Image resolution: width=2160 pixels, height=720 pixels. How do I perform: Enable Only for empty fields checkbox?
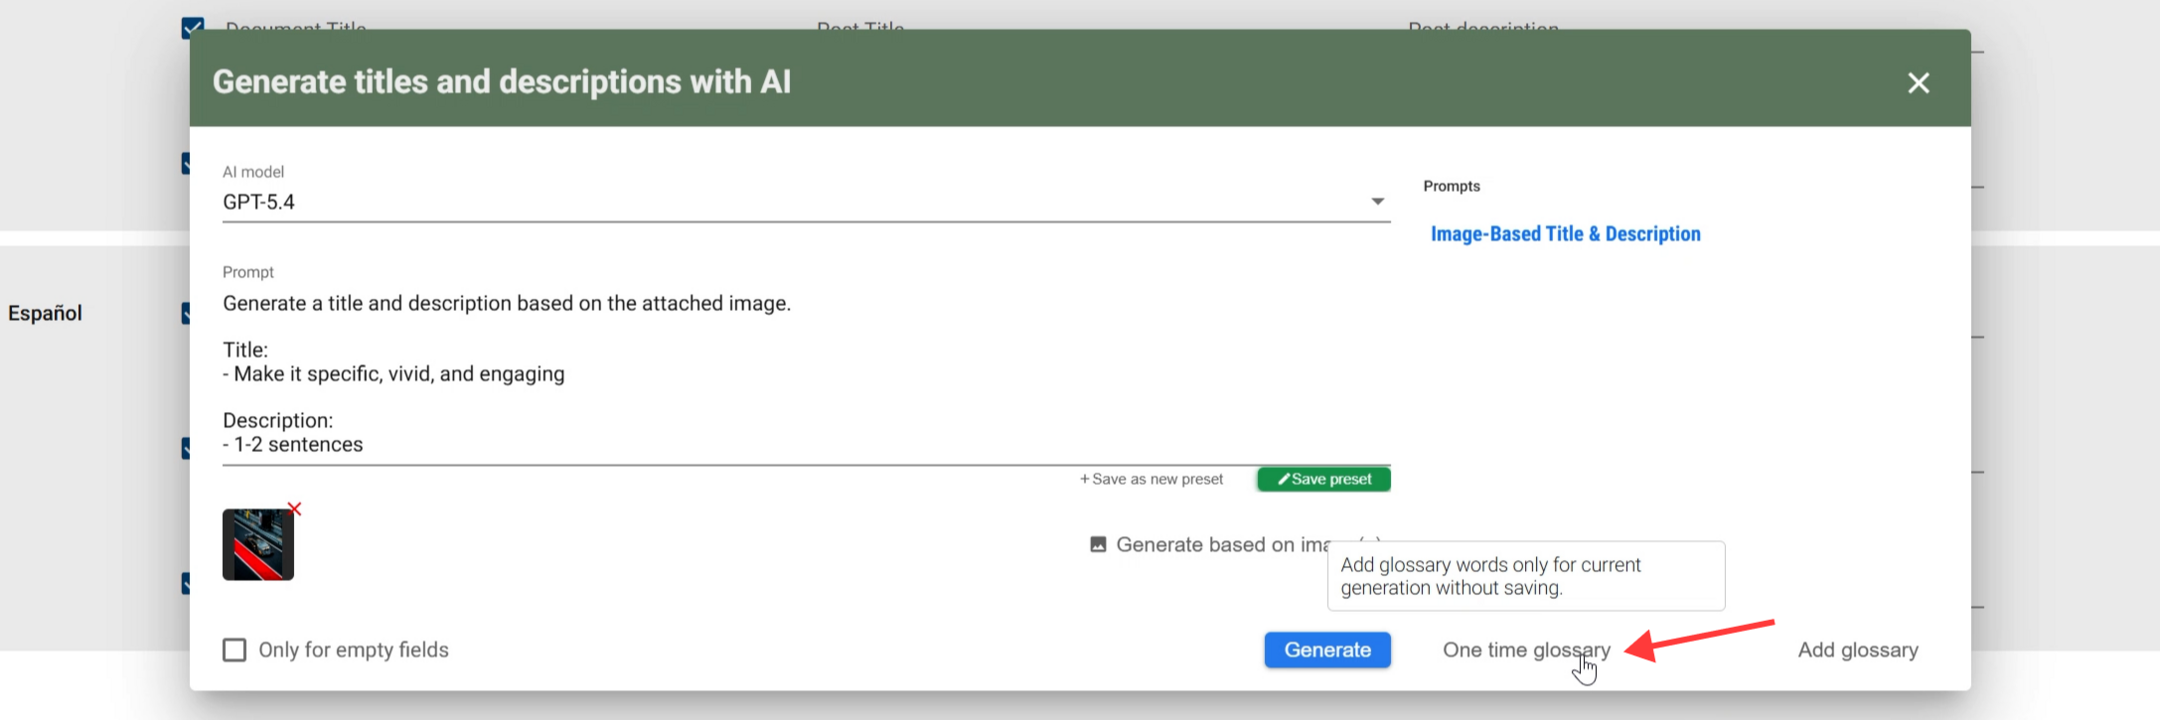point(234,650)
